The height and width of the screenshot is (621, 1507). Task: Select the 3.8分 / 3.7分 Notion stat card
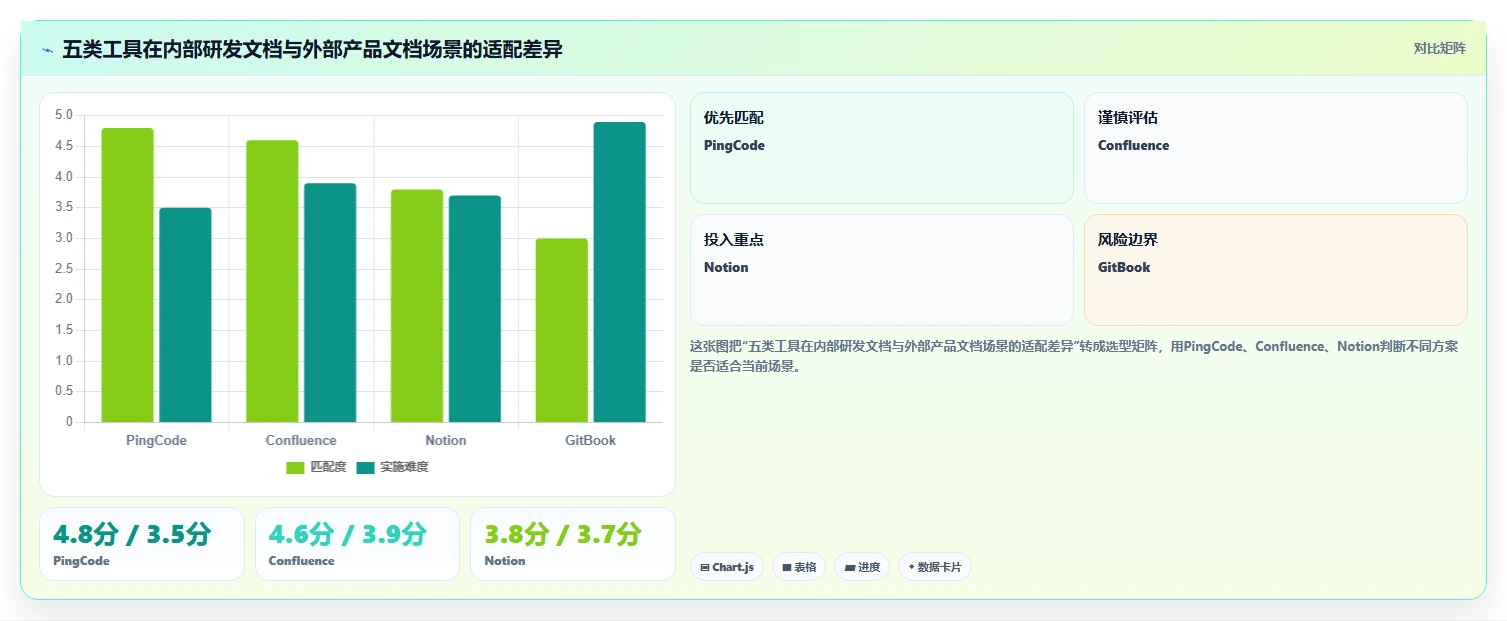point(573,544)
